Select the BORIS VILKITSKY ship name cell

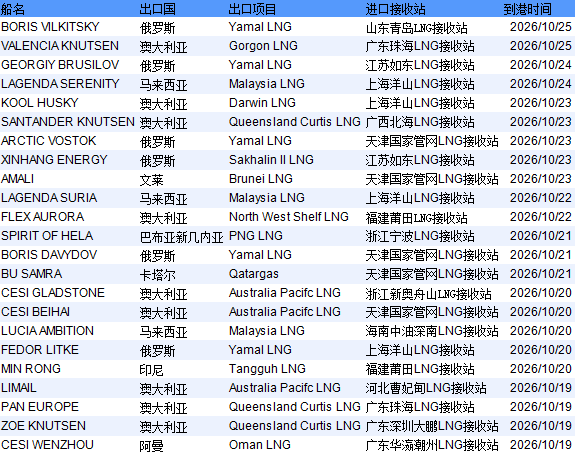(50, 27)
